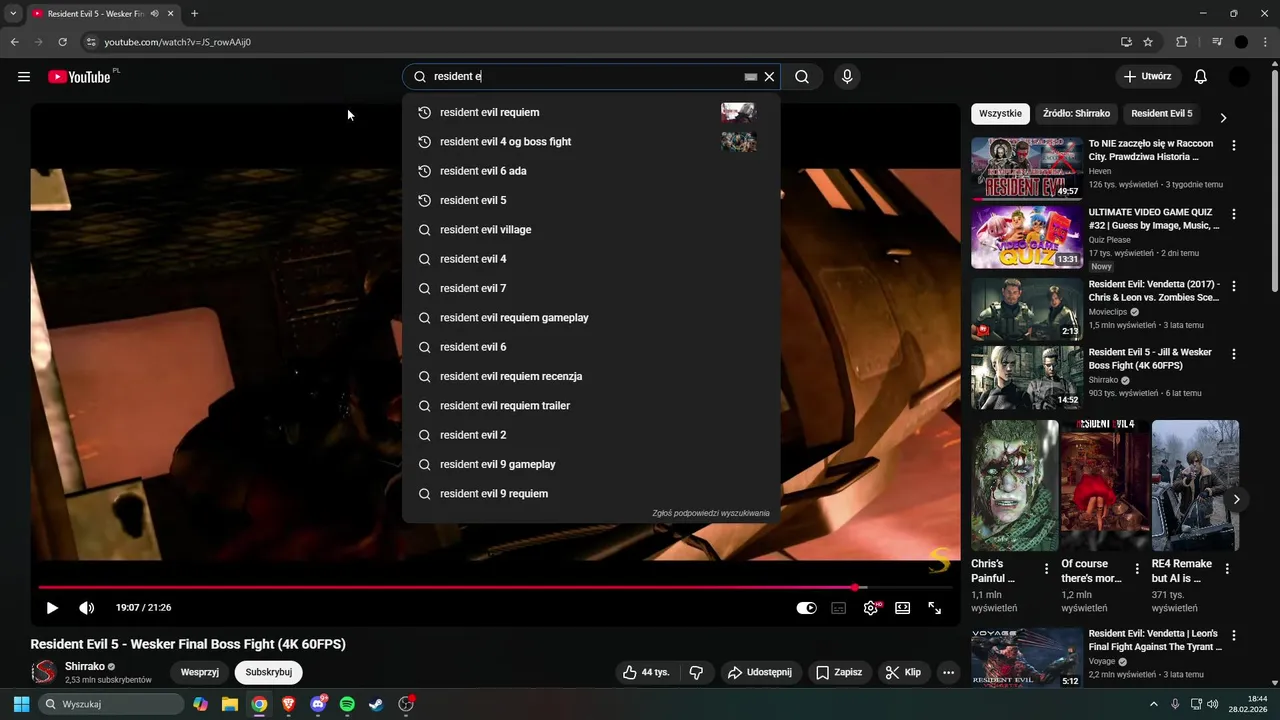Viewport: 1280px width, 720px height.
Task: Open Shirrako channel avatar
Action: (43, 673)
